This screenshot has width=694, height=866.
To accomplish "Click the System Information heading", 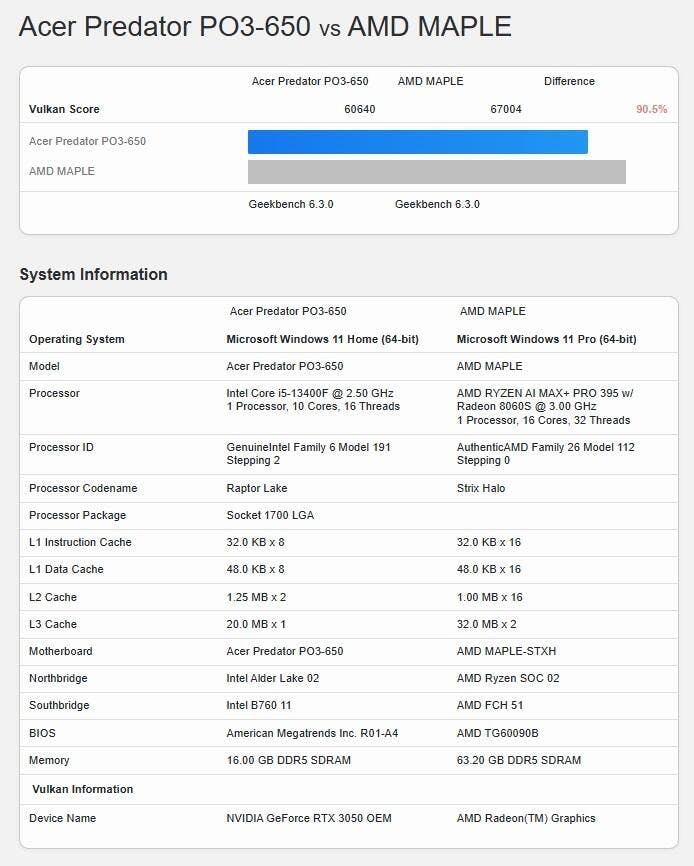I will click(x=93, y=274).
